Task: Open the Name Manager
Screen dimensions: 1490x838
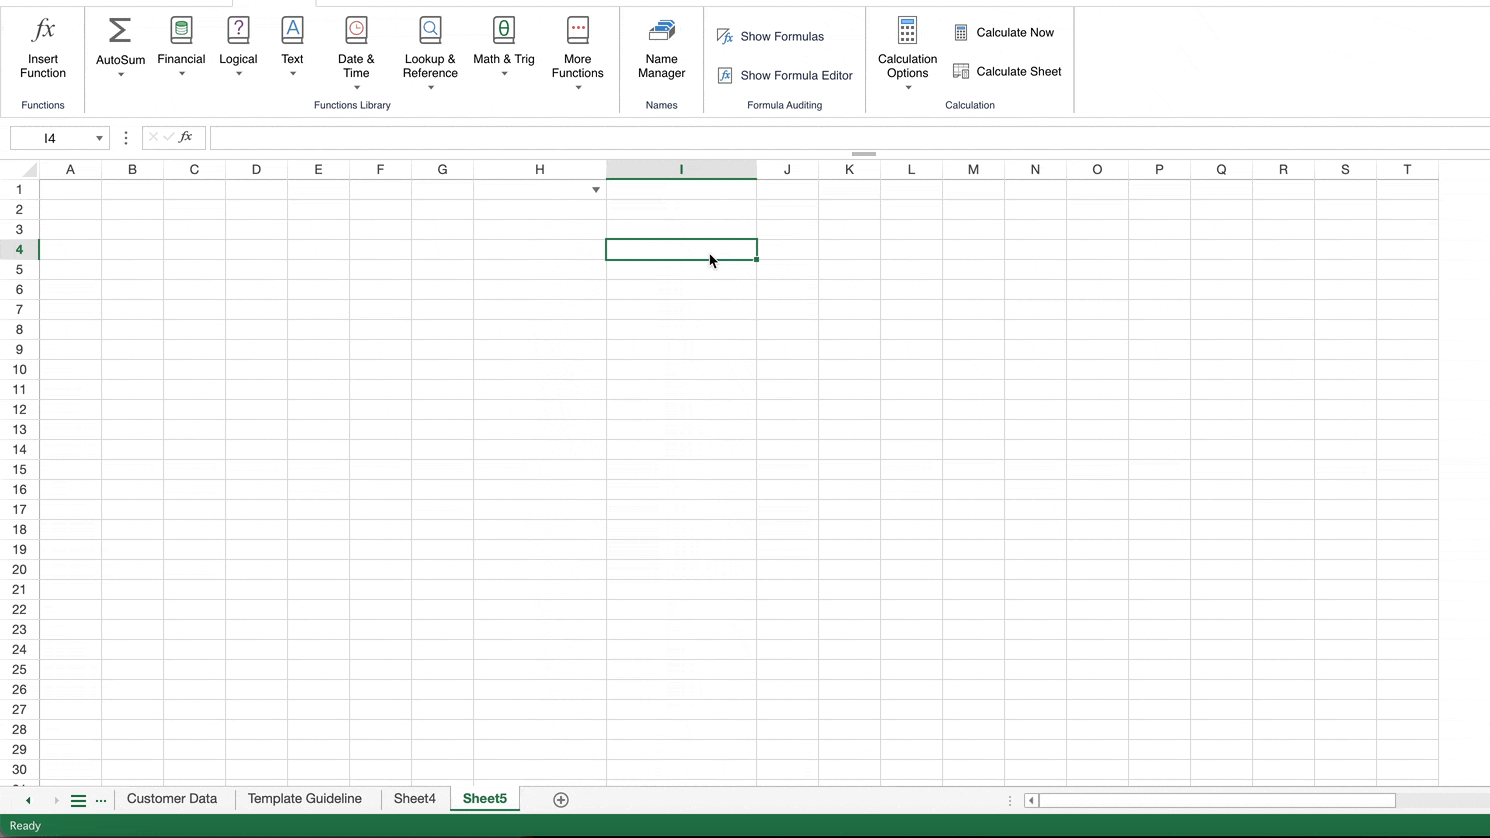Action: 661,45
